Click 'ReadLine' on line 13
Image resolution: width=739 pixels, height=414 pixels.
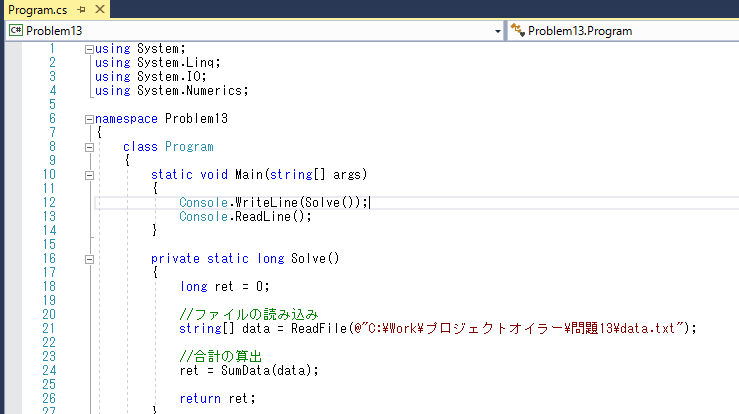coord(263,216)
